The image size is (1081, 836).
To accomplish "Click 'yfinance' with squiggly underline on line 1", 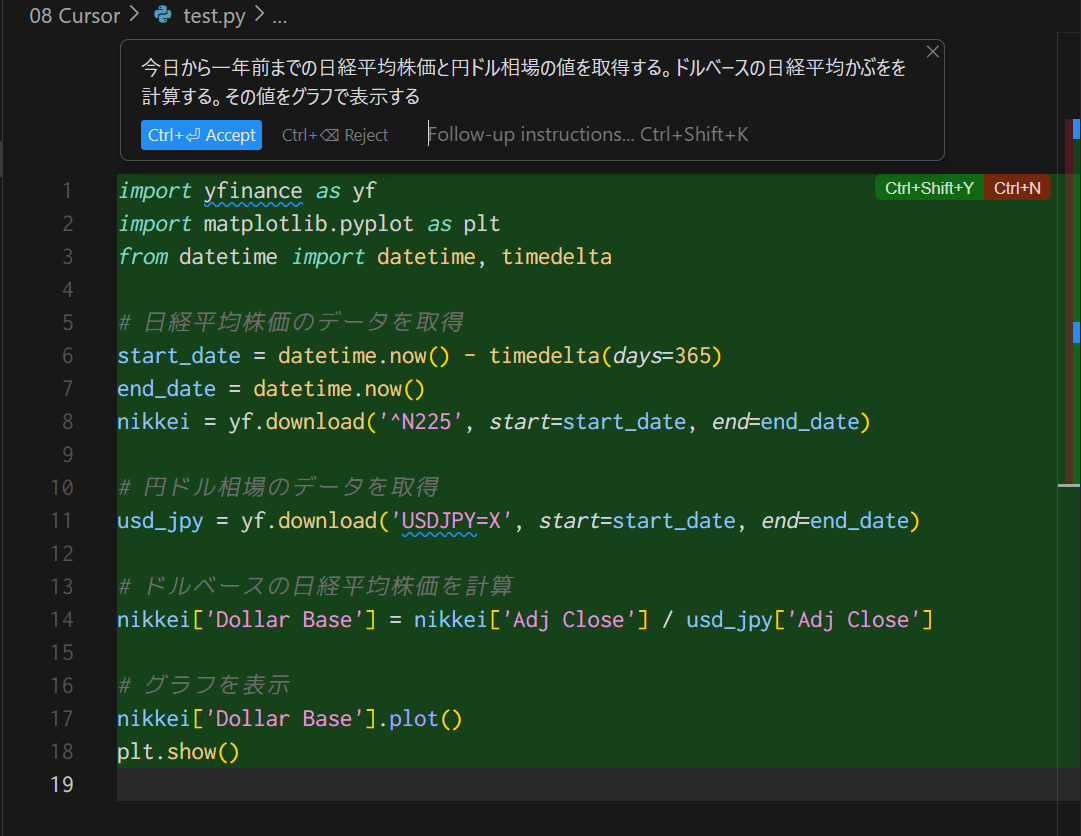I will pos(253,191).
